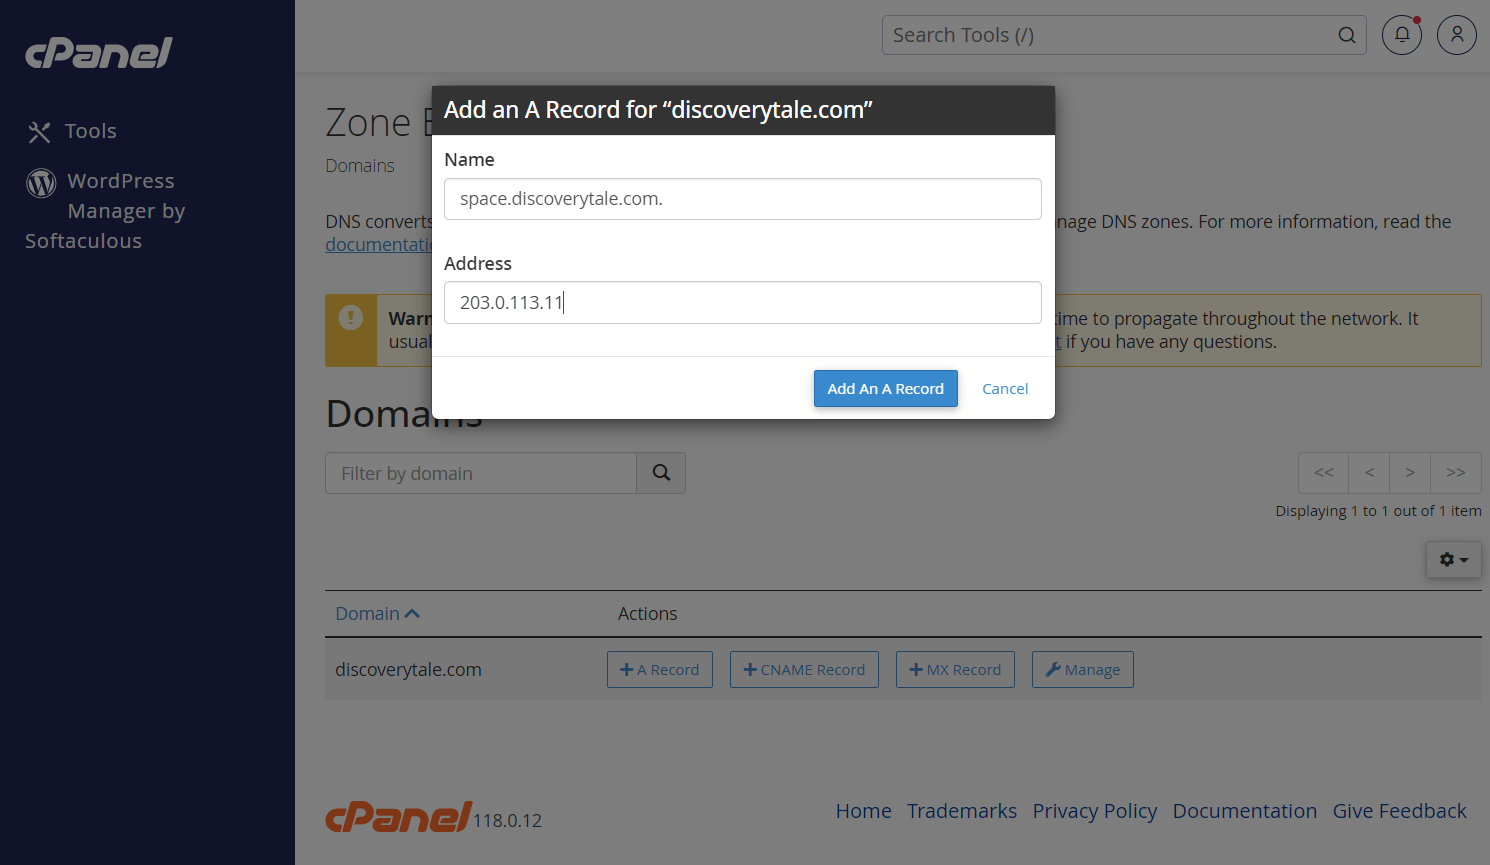Viewport: 1490px width, 865px height.
Task: Click the footer cPanel logo
Action: (x=398, y=817)
